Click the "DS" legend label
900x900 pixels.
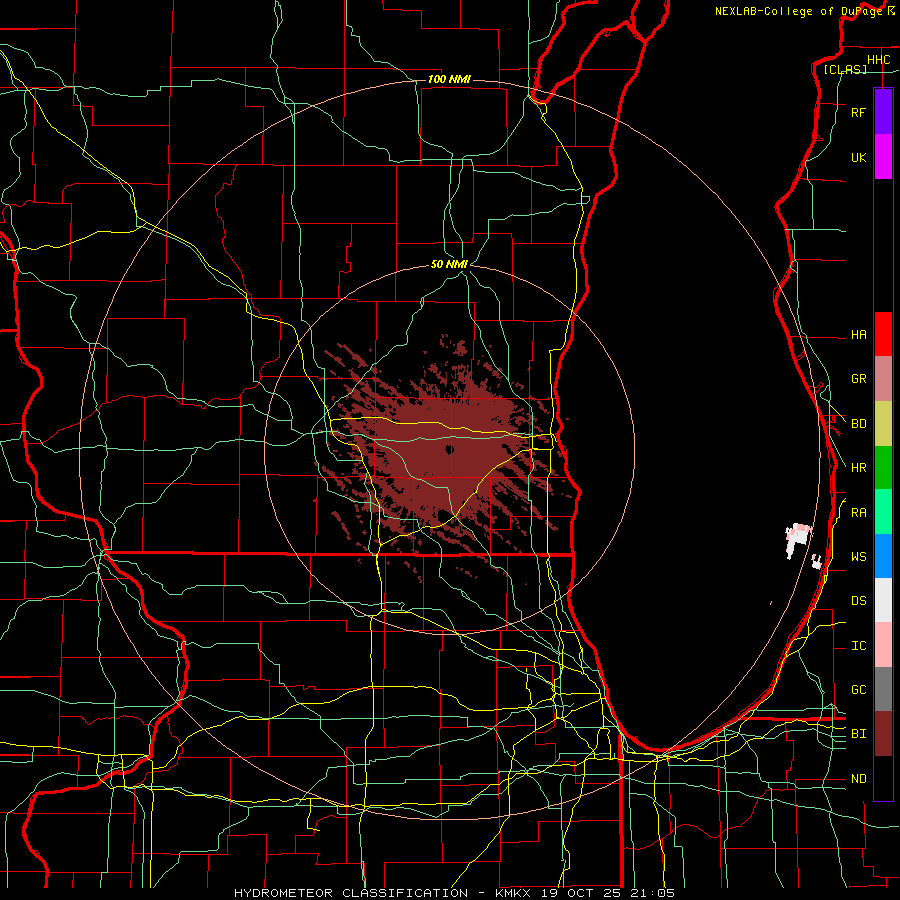(858, 600)
